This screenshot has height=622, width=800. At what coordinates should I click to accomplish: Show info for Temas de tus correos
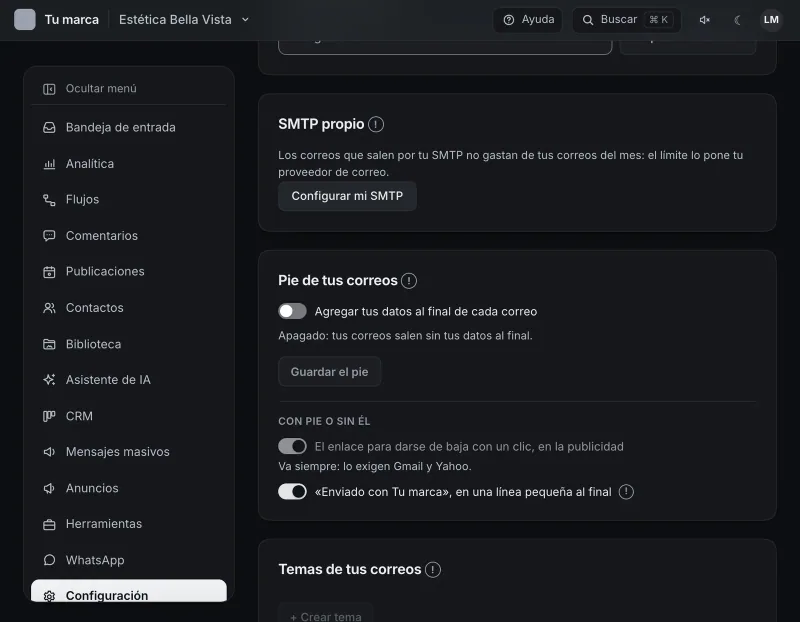(433, 569)
